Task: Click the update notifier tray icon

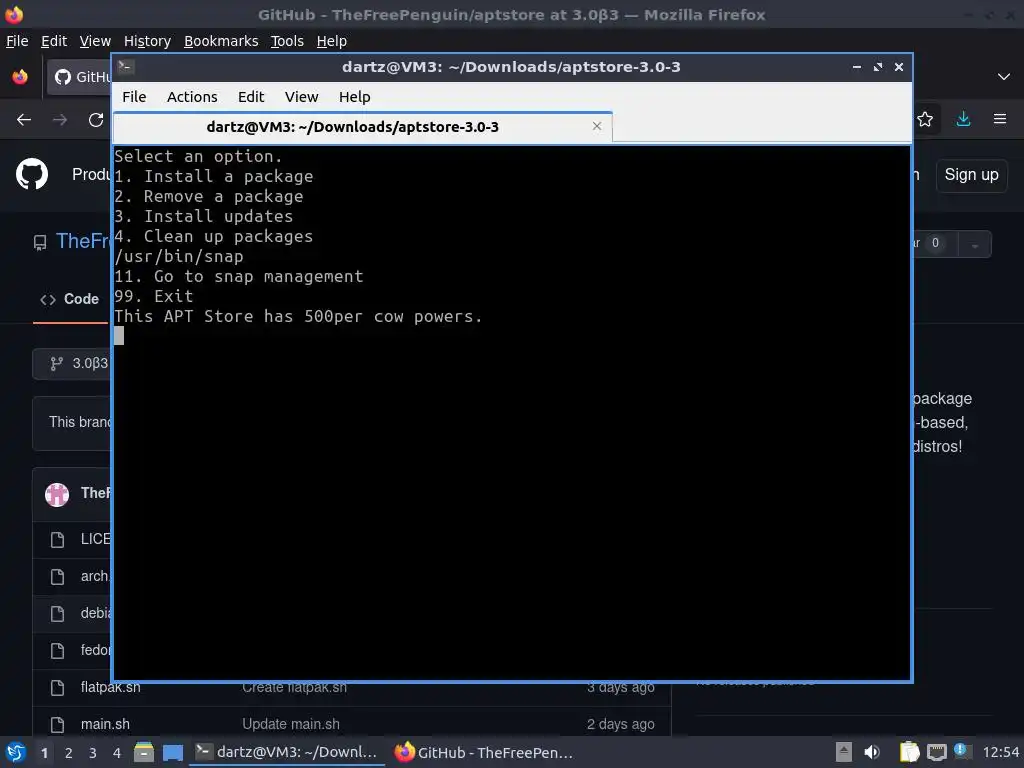Action: [962, 751]
